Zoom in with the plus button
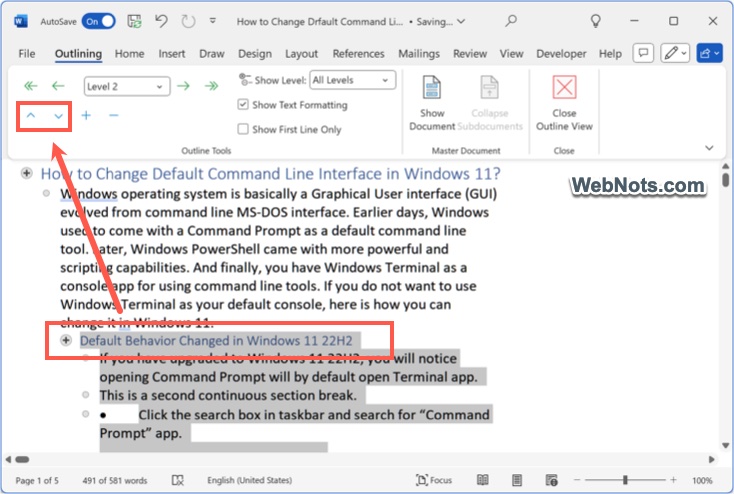The height and width of the screenshot is (494, 734). point(673,479)
